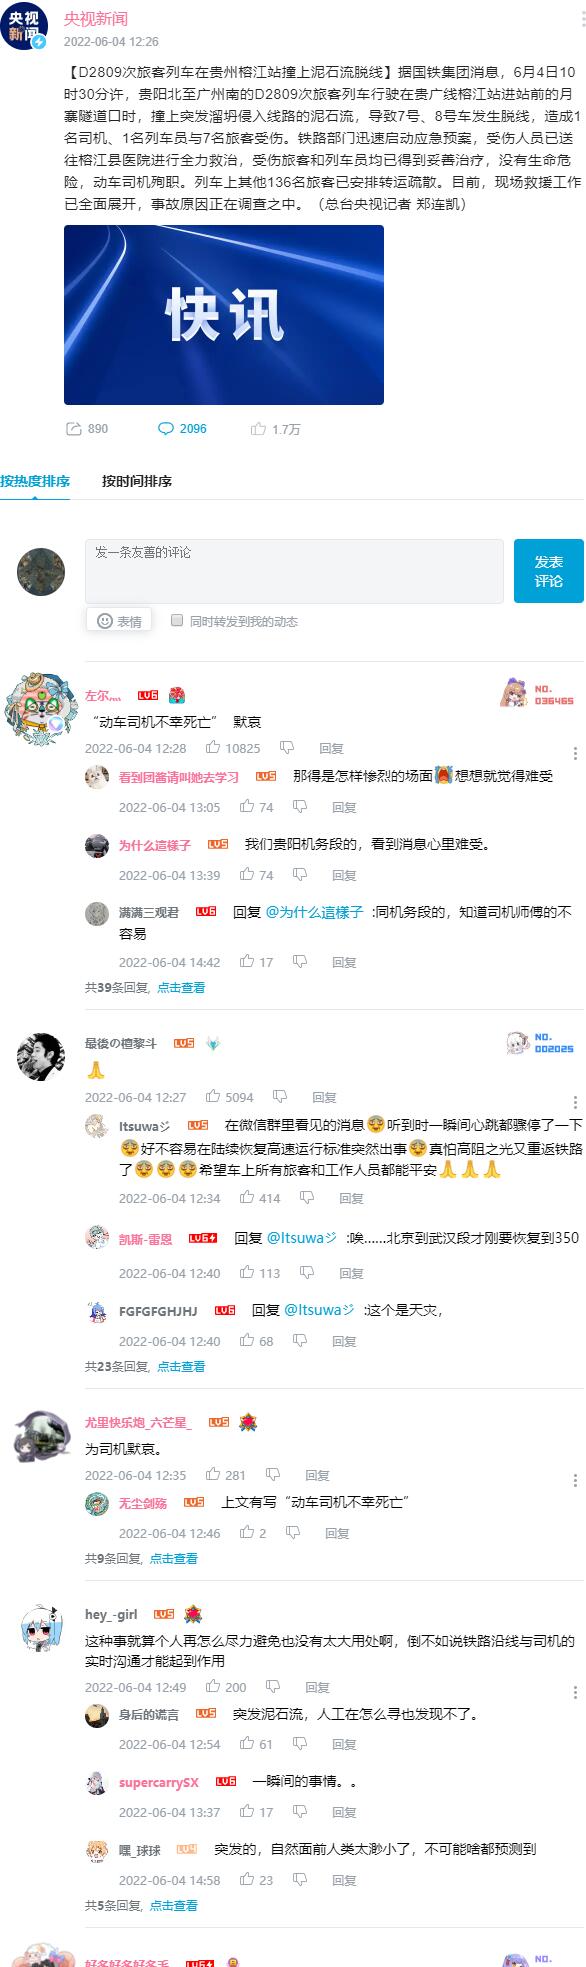Screen dimensions: 586x1967
Task: Dislike the top comment dated 2022-06-04 12:28
Action: (287, 747)
